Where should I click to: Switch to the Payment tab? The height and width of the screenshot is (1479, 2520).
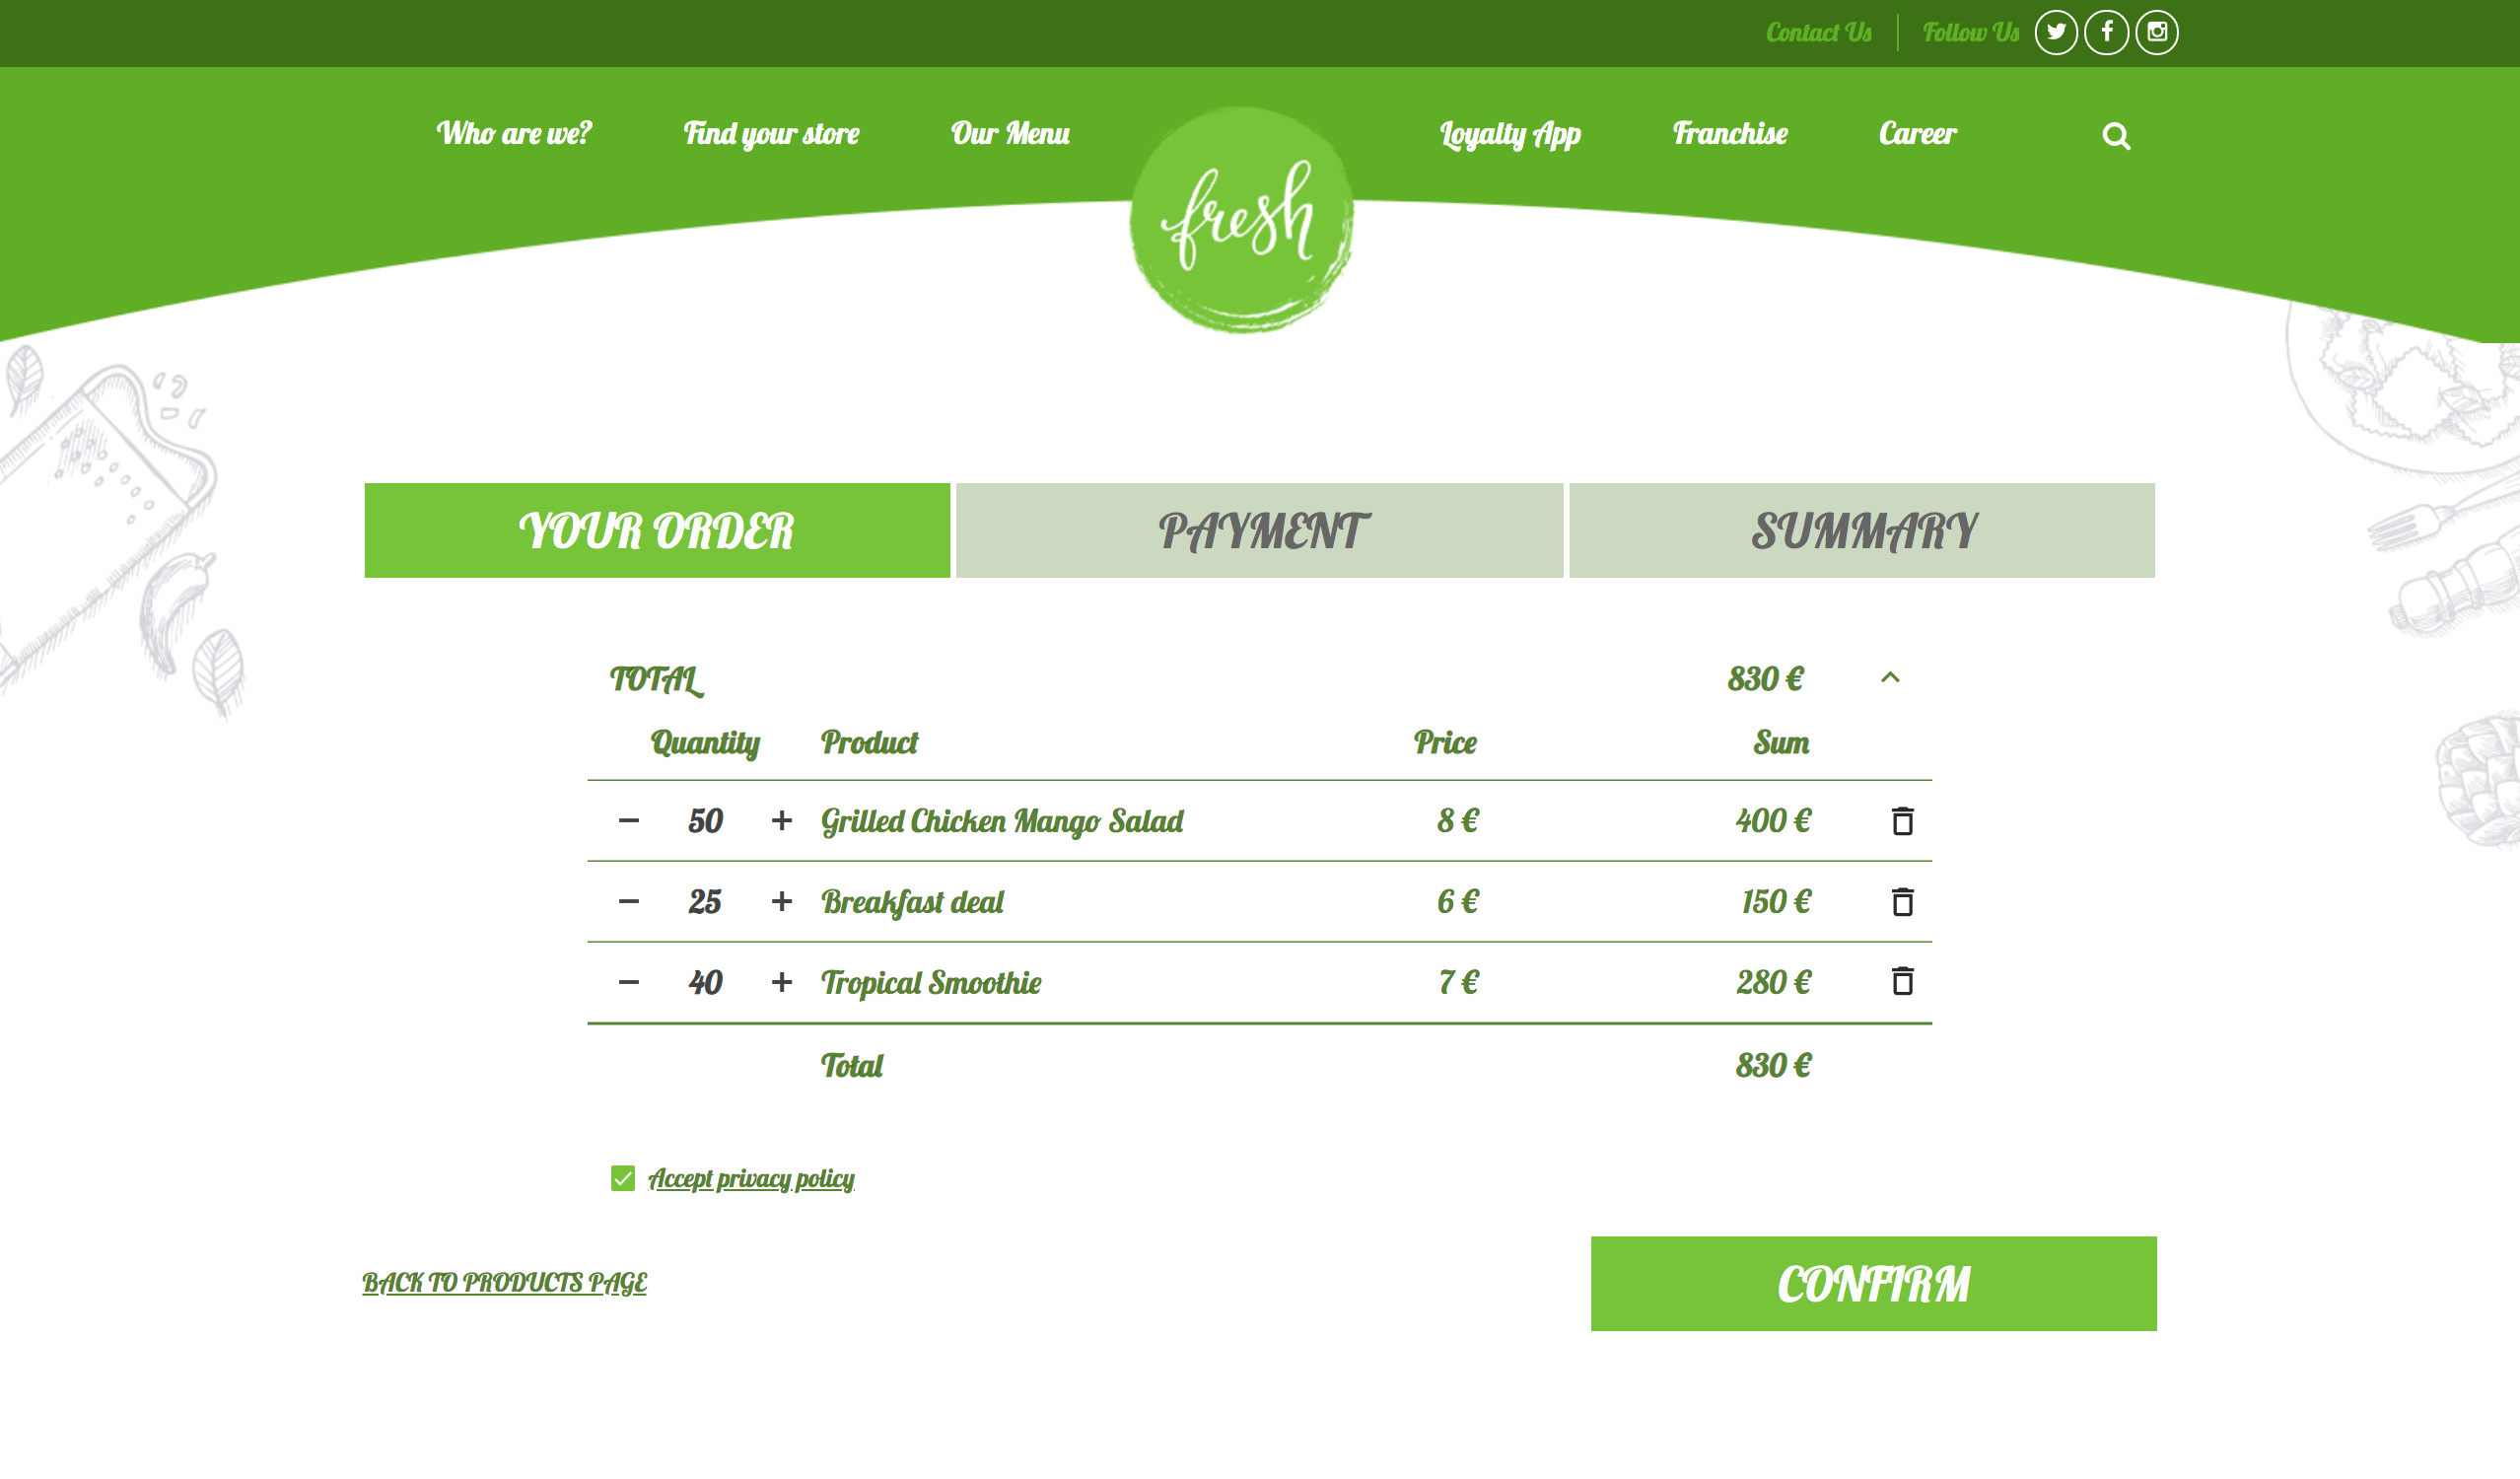point(1258,528)
